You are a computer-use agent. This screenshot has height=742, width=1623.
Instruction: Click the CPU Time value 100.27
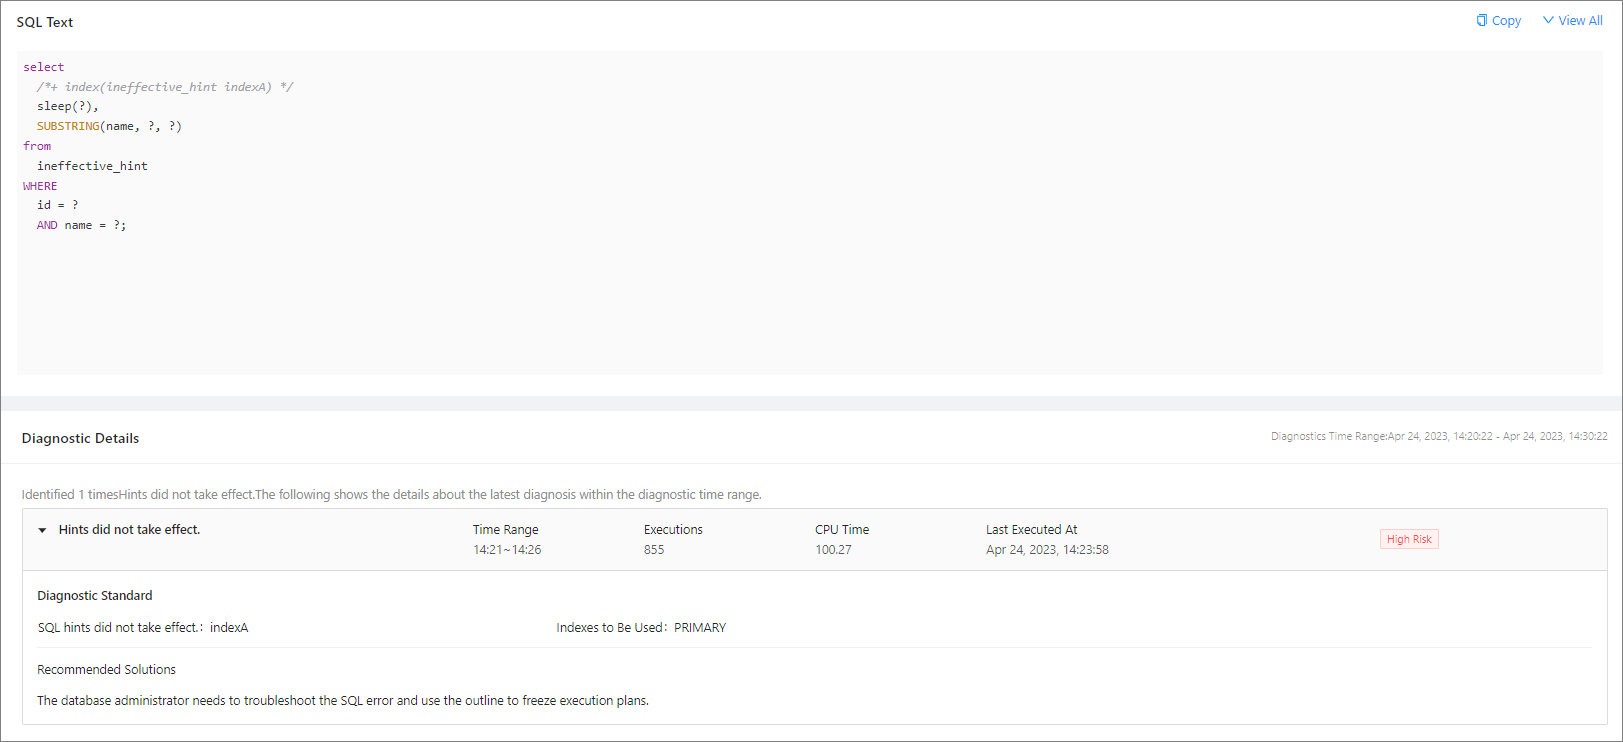(833, 550)
